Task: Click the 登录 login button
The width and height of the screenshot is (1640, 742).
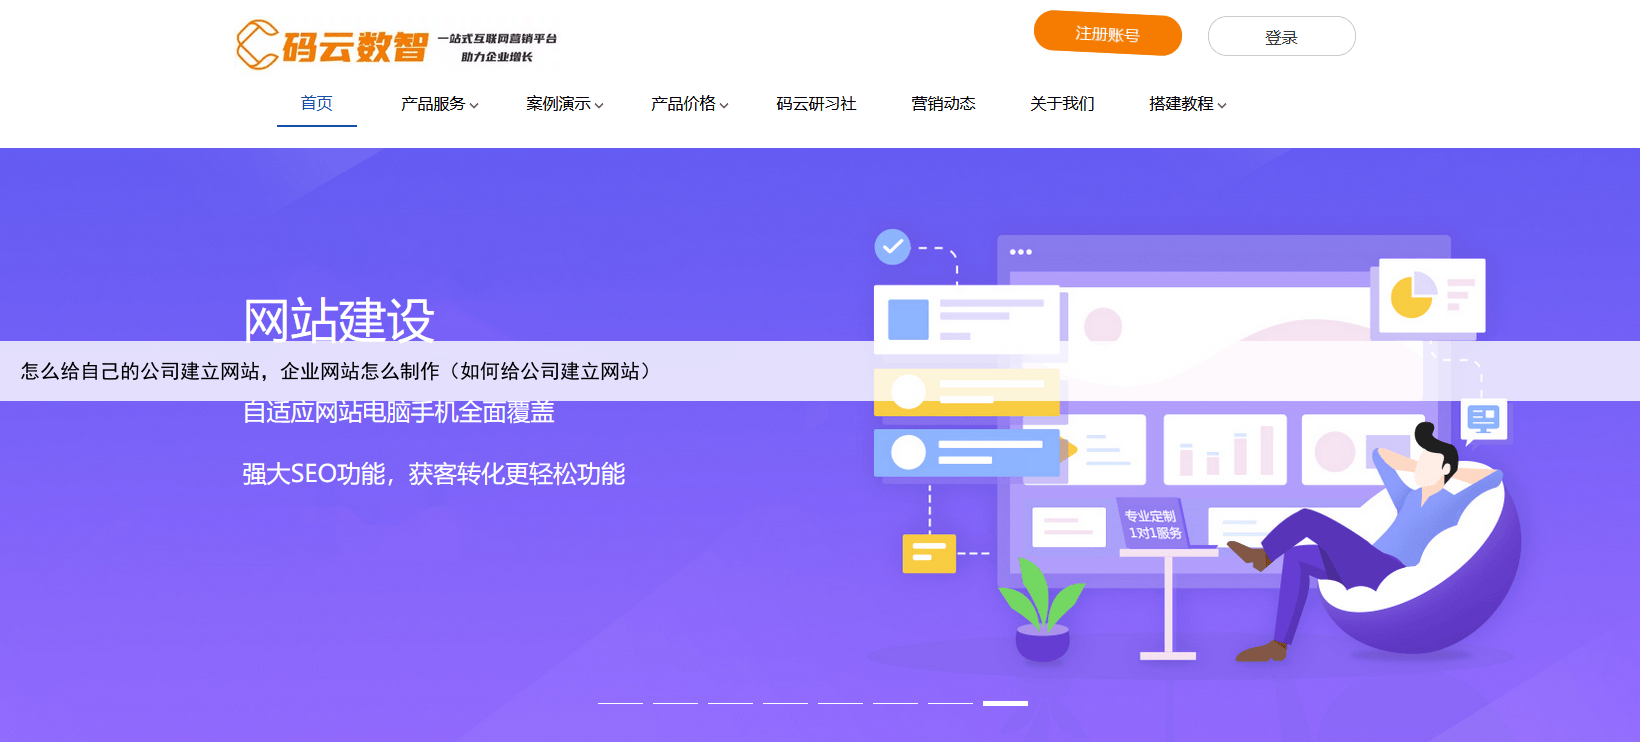Action: [x=1281, y=37]
